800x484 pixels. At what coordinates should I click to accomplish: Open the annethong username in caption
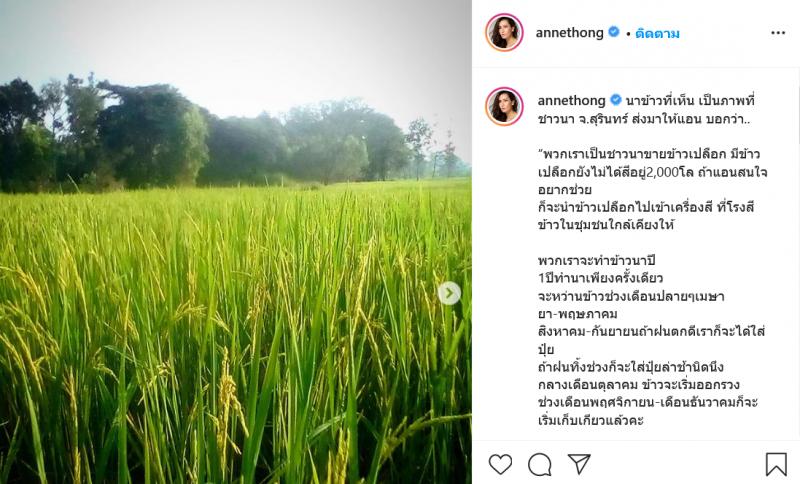(x=571, y=100)
